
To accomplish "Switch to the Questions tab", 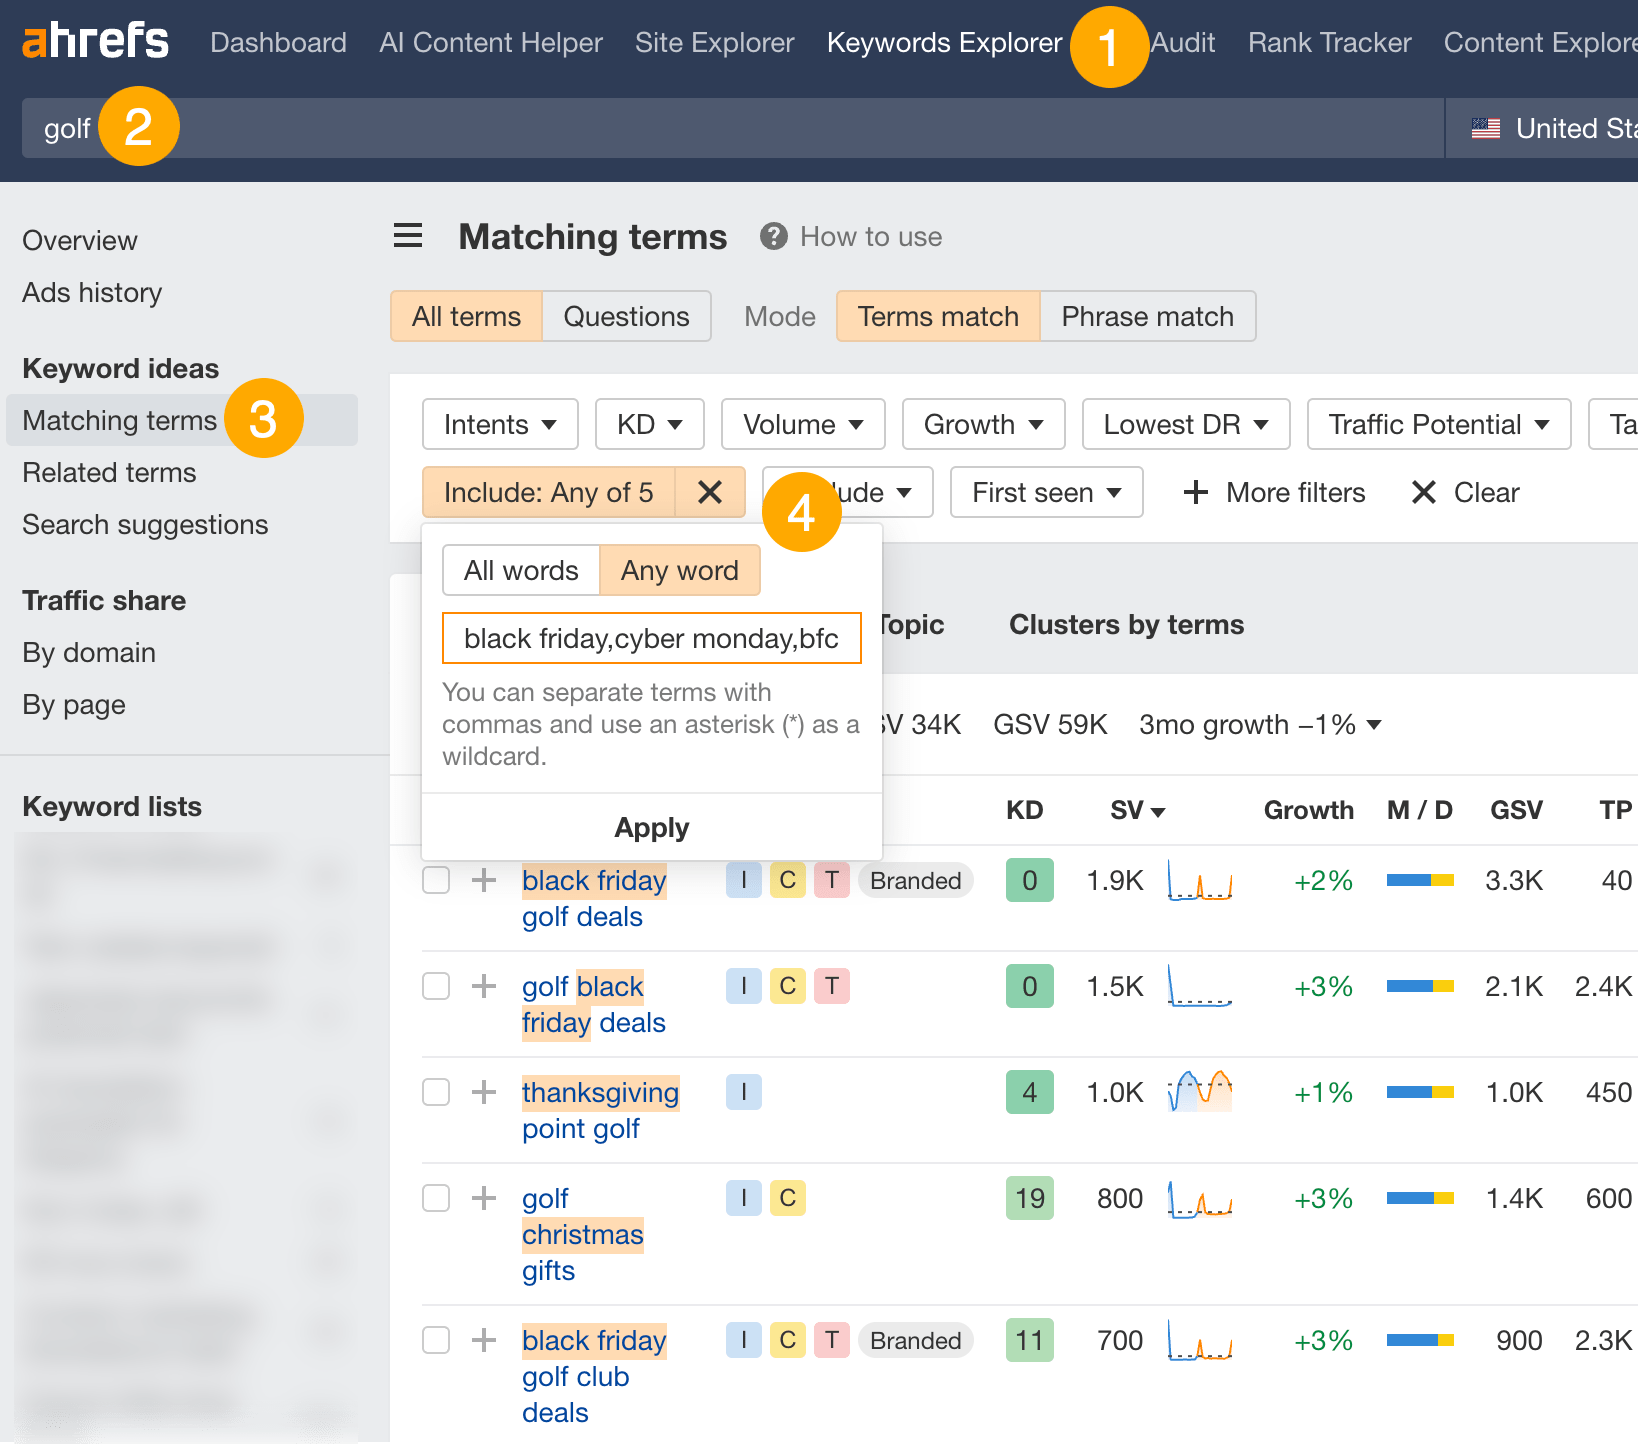I will click(626, 316).
